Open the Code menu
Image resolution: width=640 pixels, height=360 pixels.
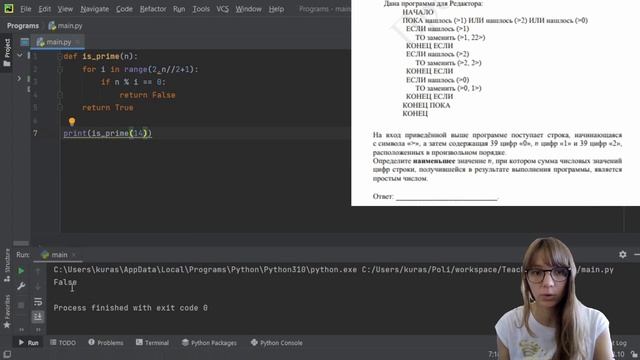tap(124, 9)
